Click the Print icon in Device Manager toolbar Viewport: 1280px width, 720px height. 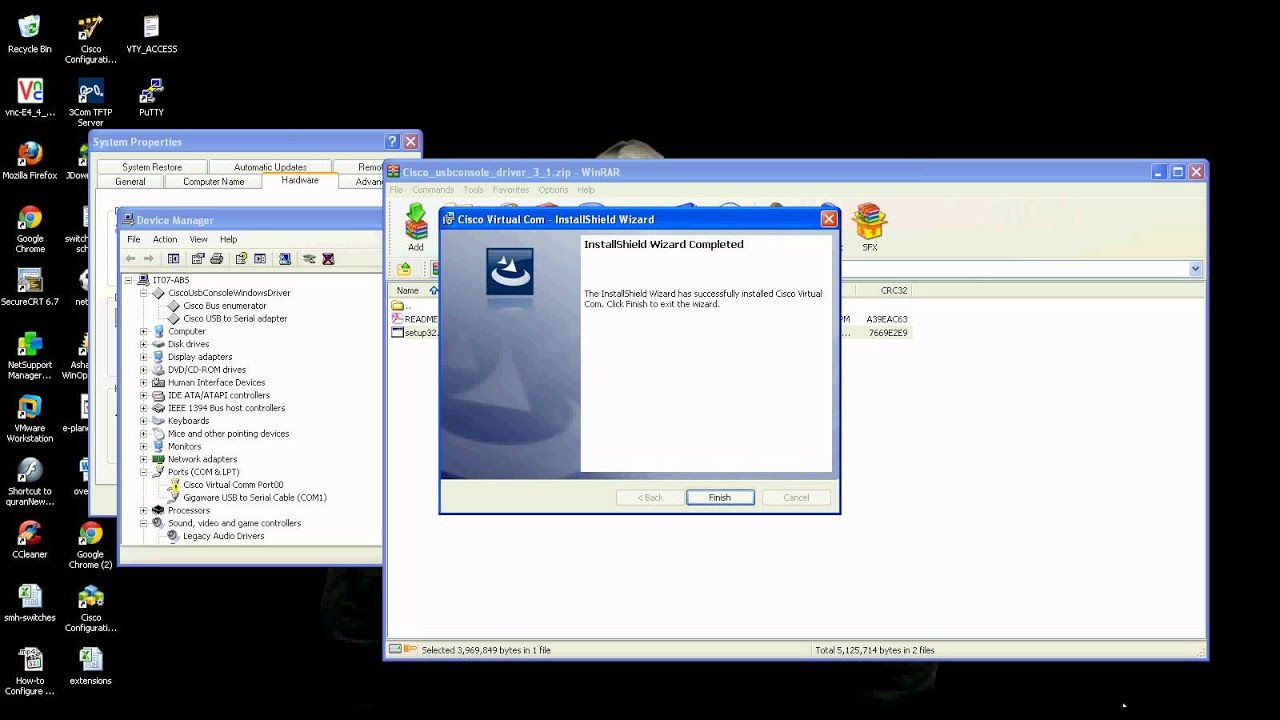click(216, 258)
